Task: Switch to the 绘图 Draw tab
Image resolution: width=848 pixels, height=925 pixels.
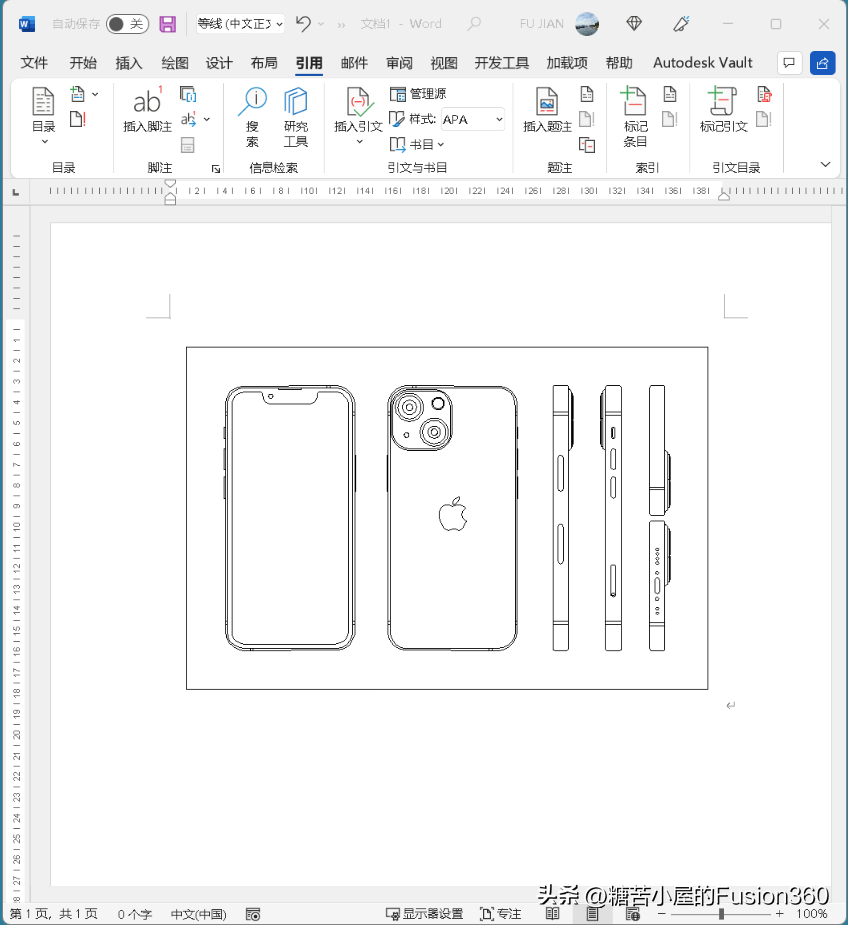Action: point(175,63)
